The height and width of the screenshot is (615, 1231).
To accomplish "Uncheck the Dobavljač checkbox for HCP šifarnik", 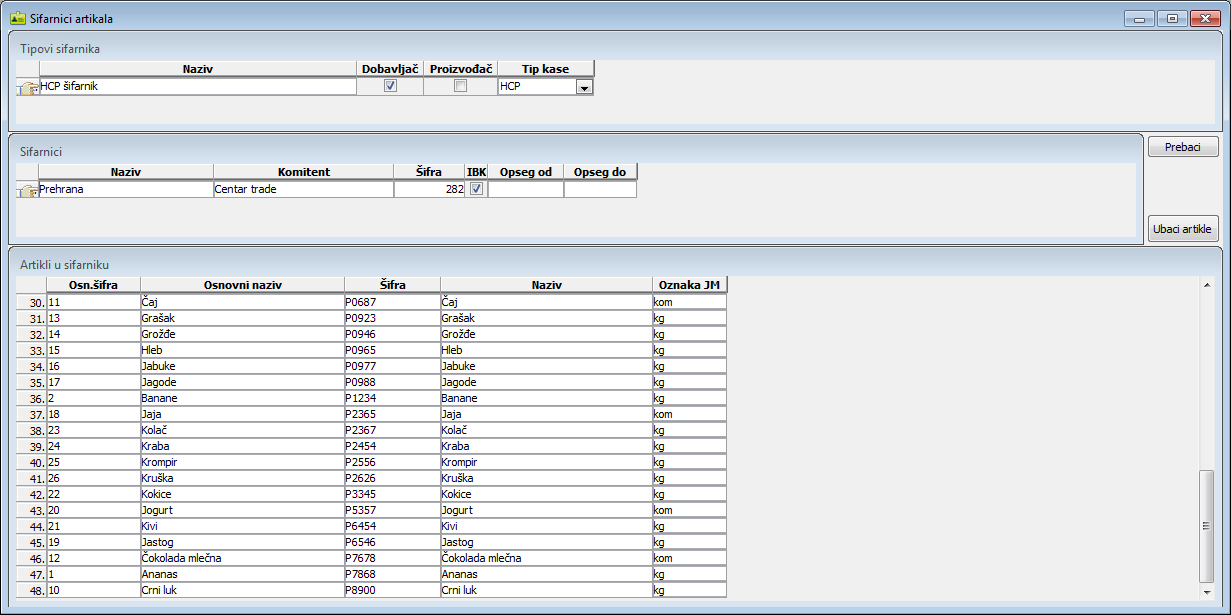I will tap(390, 86).
